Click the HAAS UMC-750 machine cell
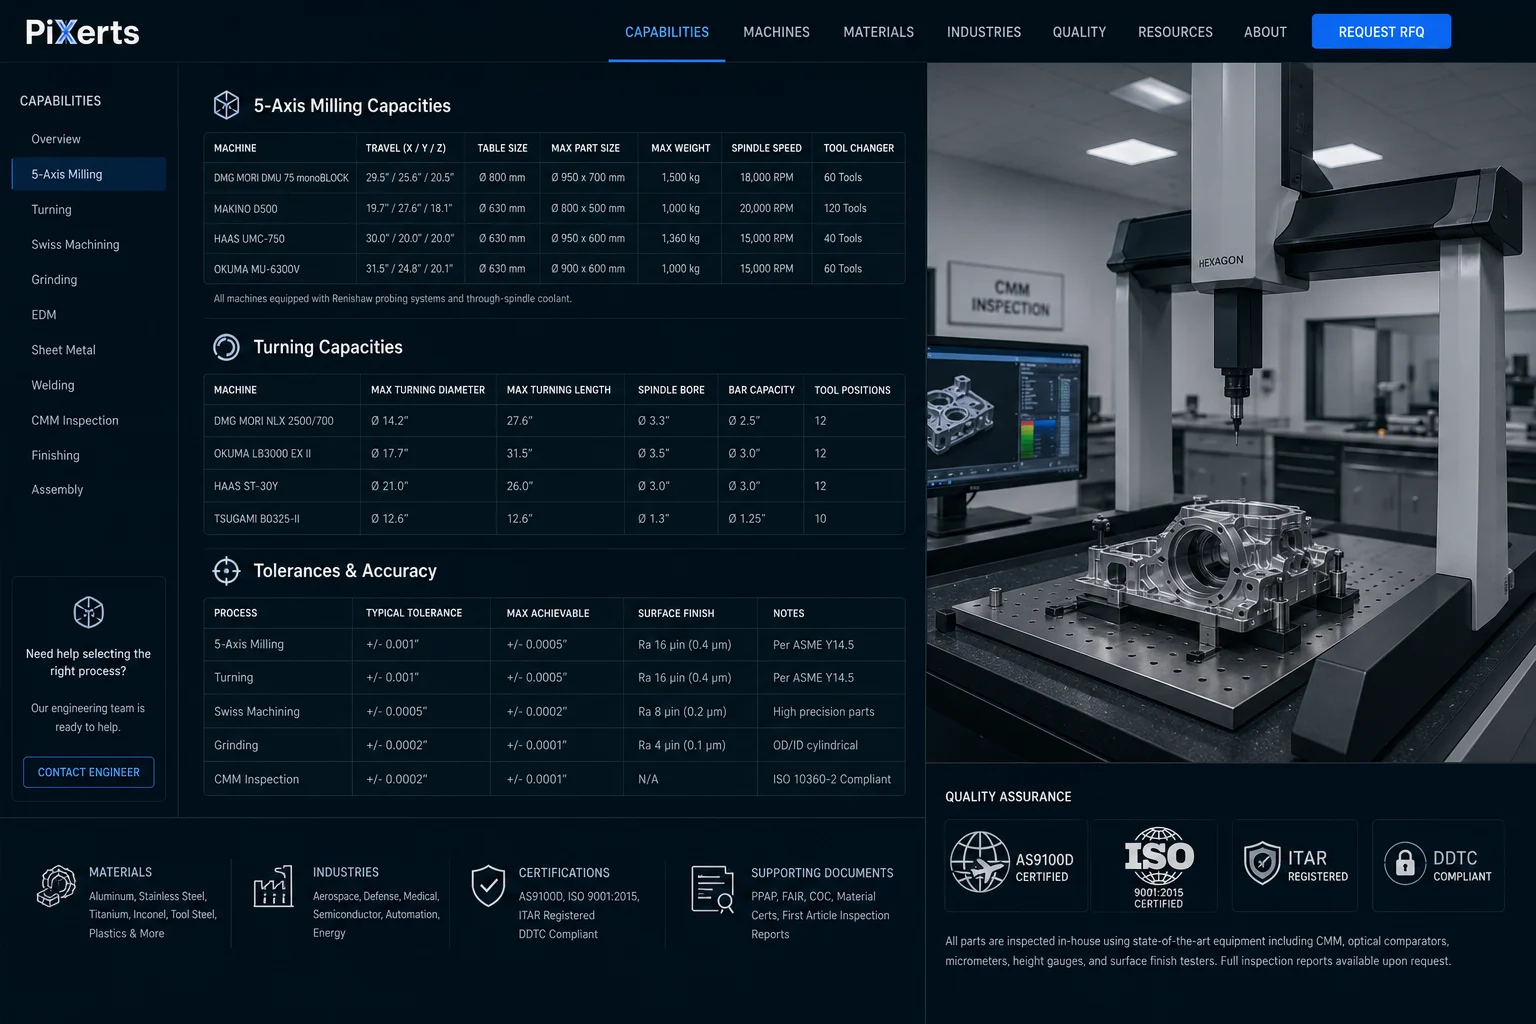 [280, 239]
